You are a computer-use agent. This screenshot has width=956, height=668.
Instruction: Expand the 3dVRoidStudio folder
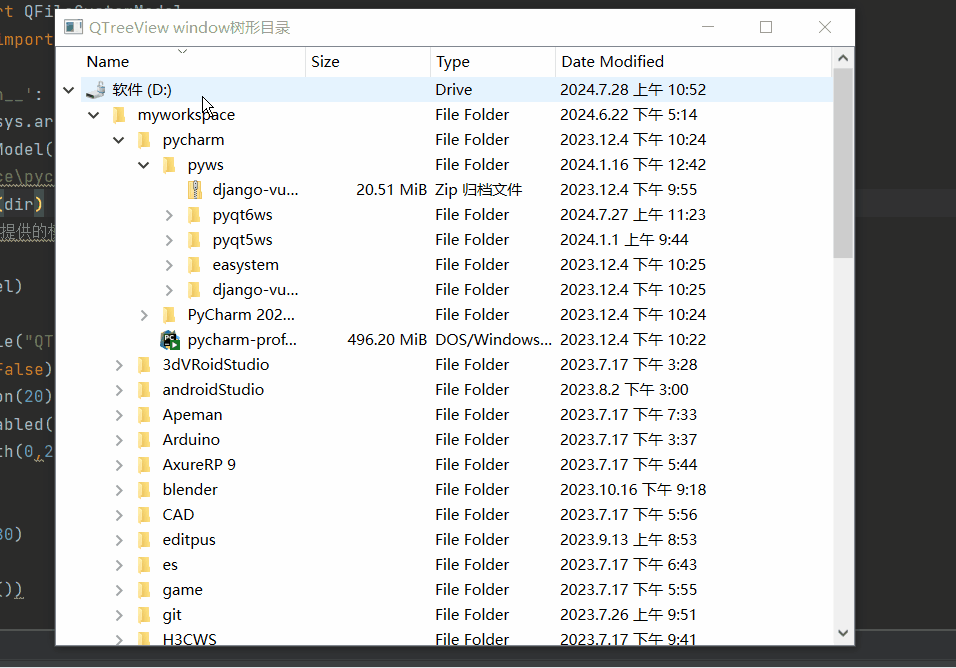[119, 365]
